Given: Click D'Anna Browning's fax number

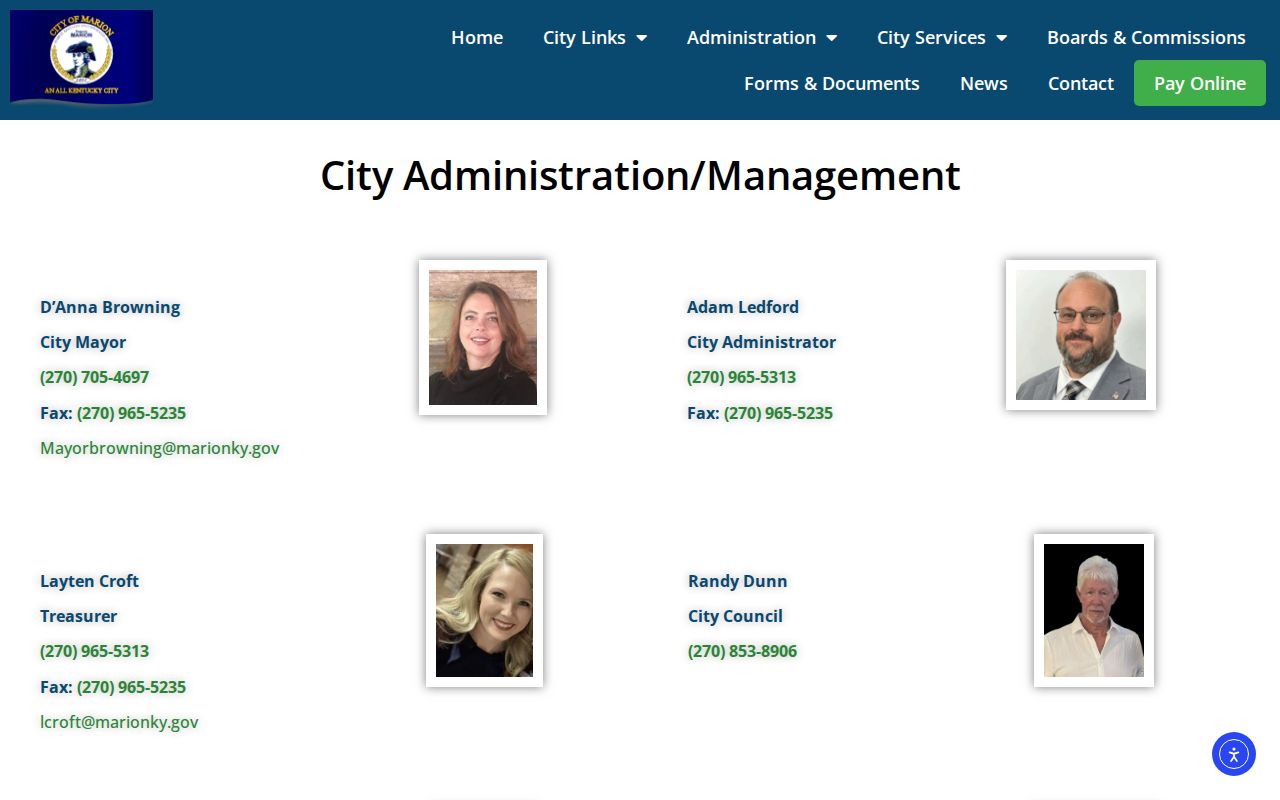Looking at the screenshot, I should click(x=131, y=413).
